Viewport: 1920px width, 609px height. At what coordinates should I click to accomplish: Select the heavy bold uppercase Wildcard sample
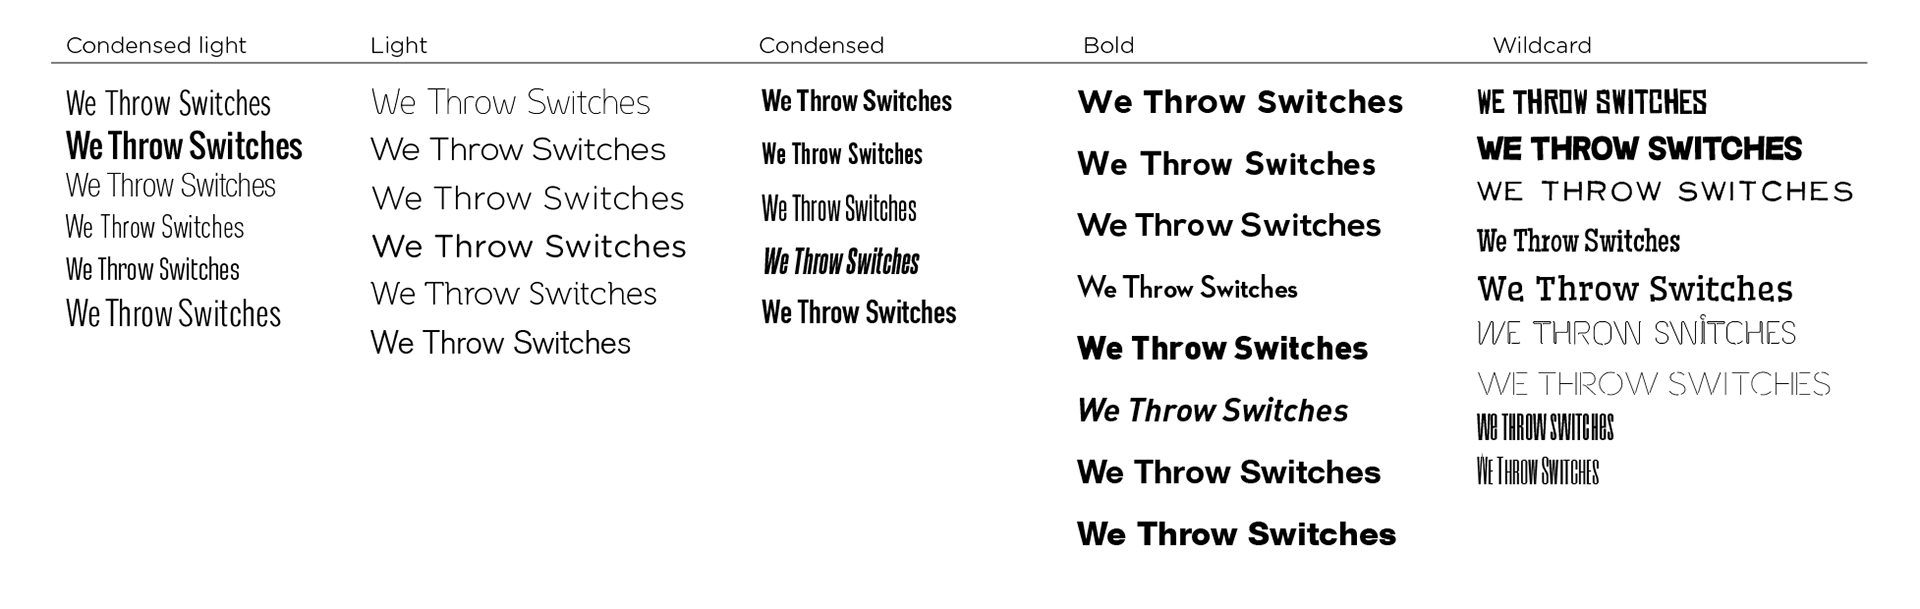pyautogui.click(x=1639, y=149)
